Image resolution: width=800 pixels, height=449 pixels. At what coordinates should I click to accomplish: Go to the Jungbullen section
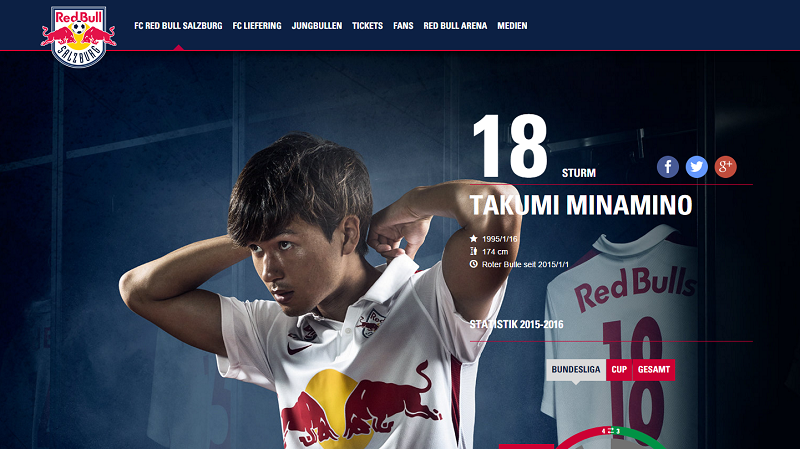click(x=317, y=26)
